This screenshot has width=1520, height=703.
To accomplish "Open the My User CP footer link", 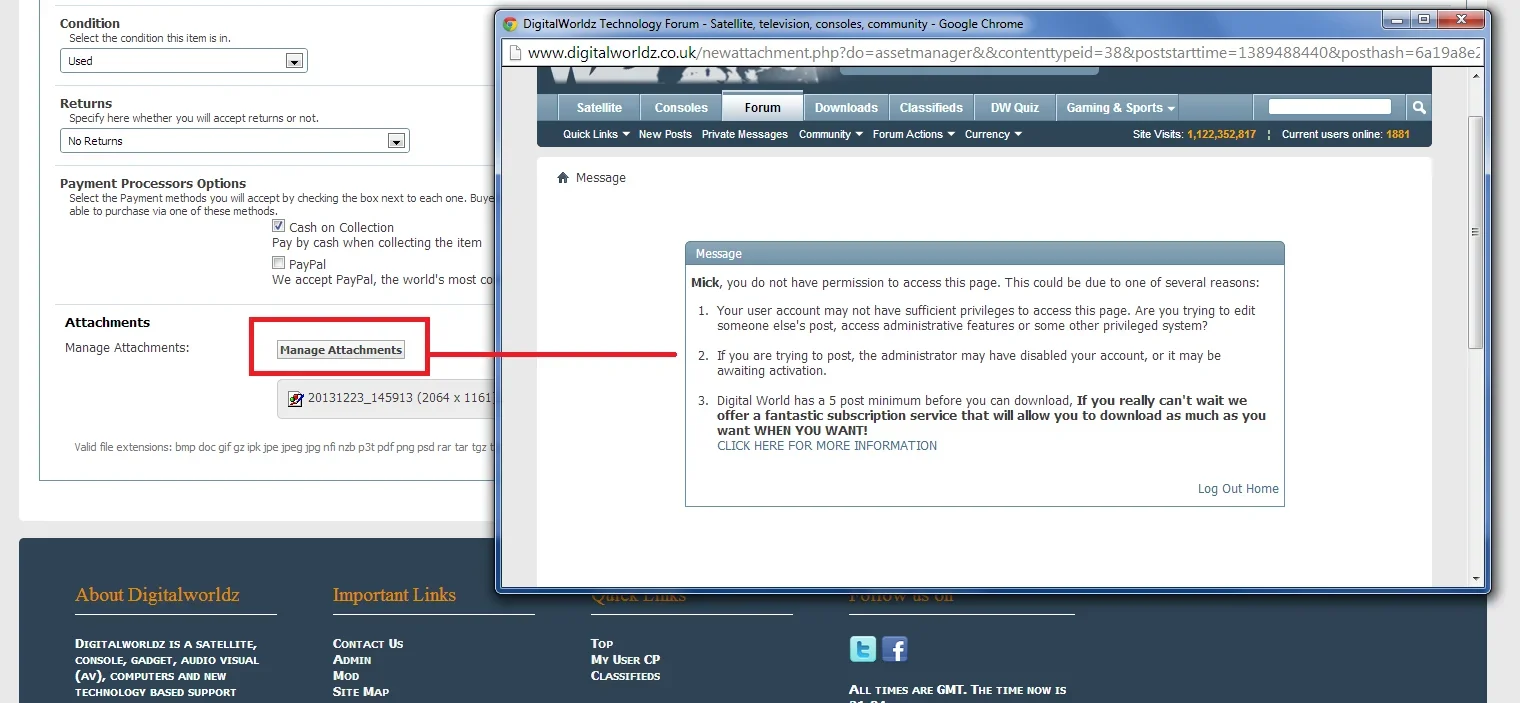I will (x=626, y=660).
